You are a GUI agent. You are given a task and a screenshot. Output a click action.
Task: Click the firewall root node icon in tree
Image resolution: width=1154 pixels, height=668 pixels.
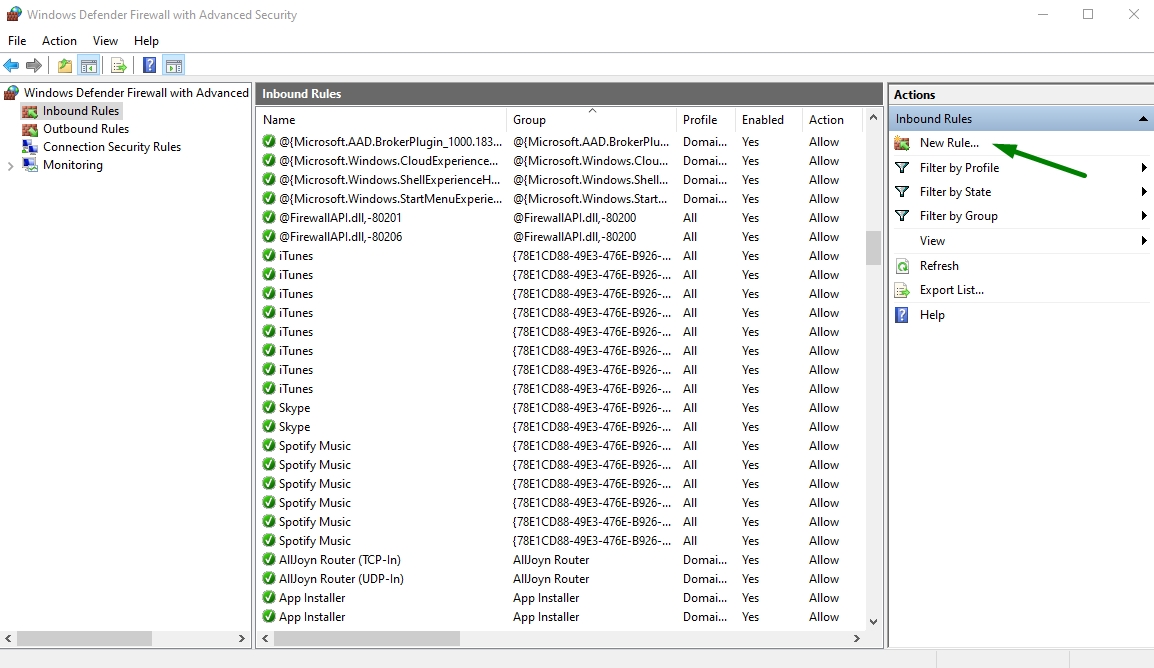point(11,93)
